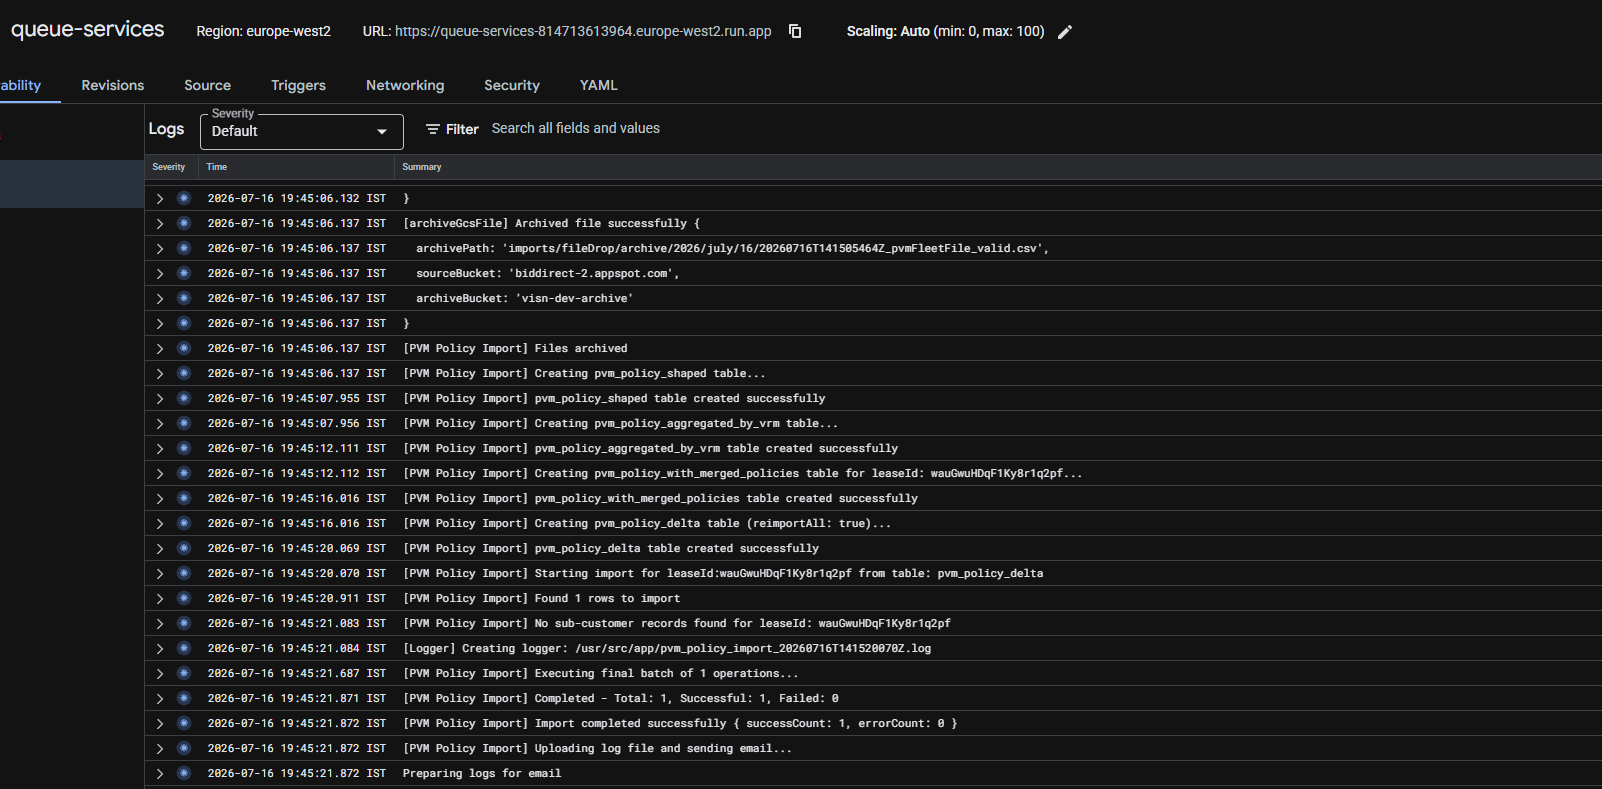This screenshot has width=1602, height=789.
Task: Expand 'pvm_policy_with_merged_policies table created successfully' entry
Action: [x=159, y=498]
